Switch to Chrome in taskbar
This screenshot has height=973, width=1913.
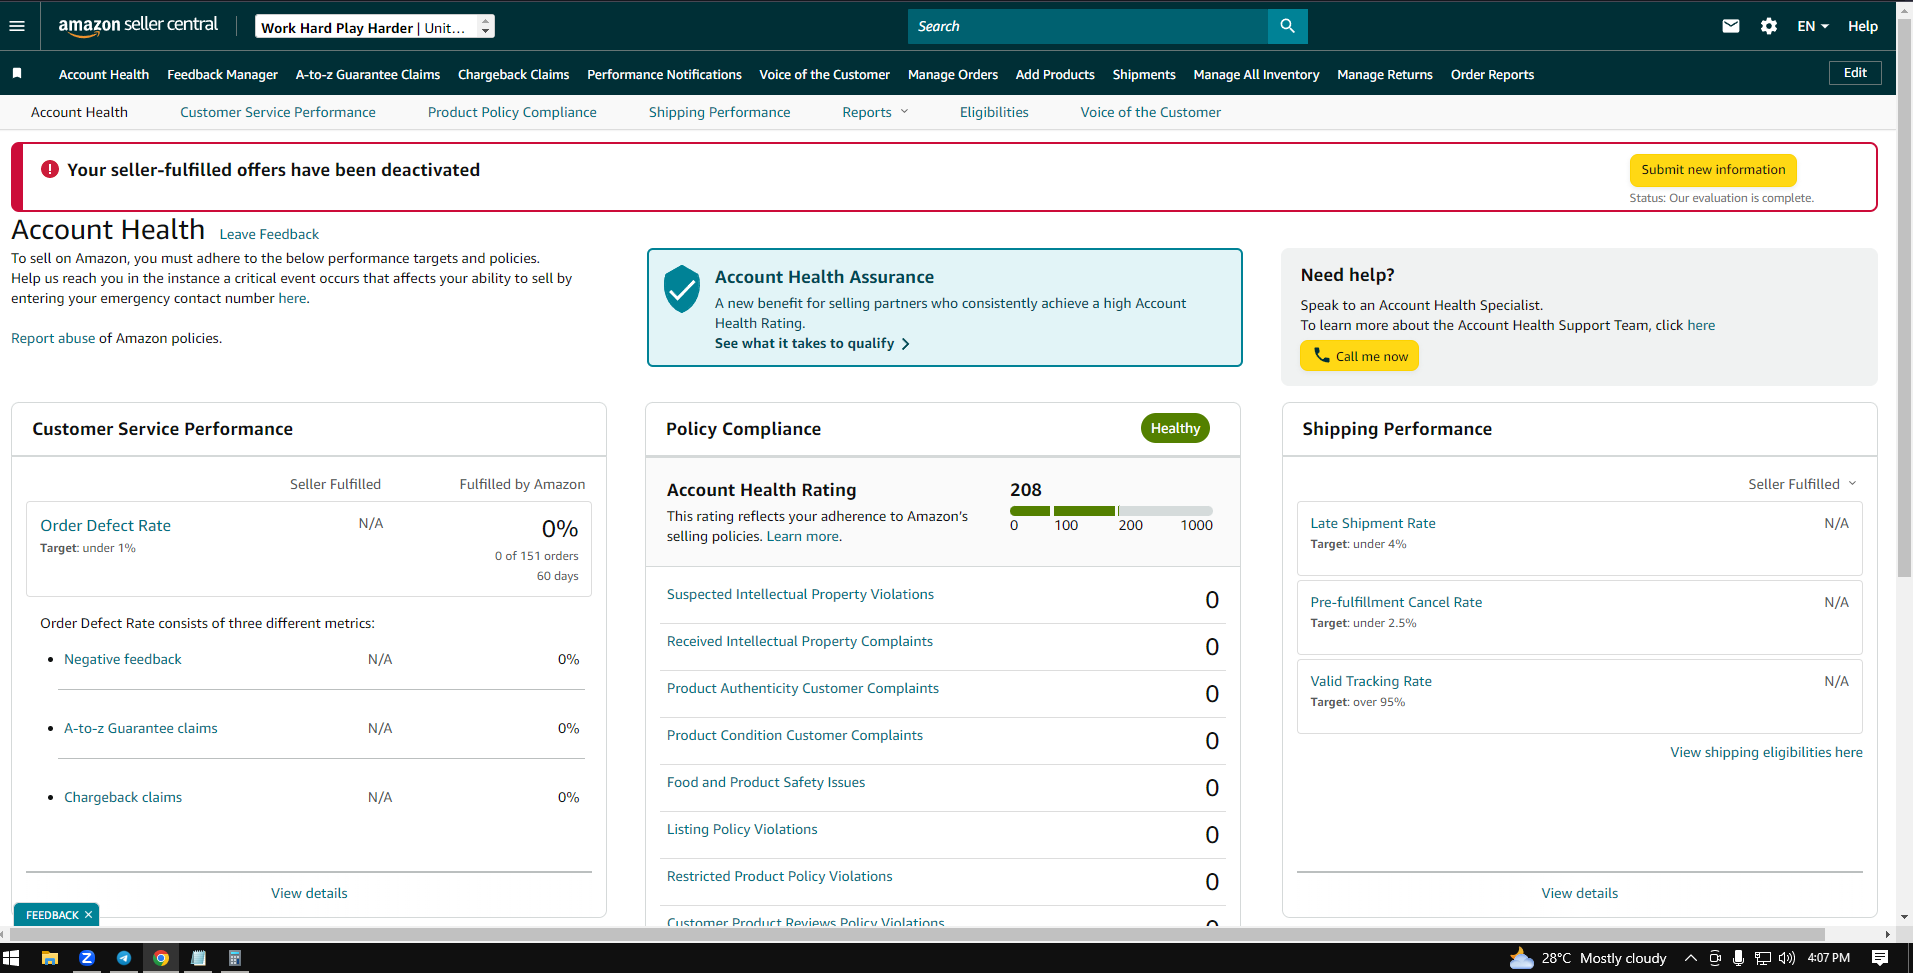tap(161, 958)
